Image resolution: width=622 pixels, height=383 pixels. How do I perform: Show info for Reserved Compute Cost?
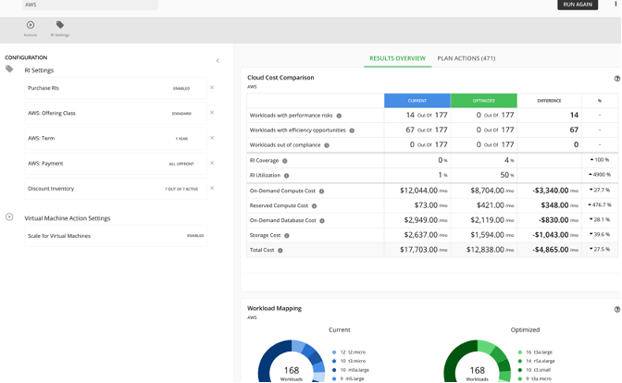[314, 206]
